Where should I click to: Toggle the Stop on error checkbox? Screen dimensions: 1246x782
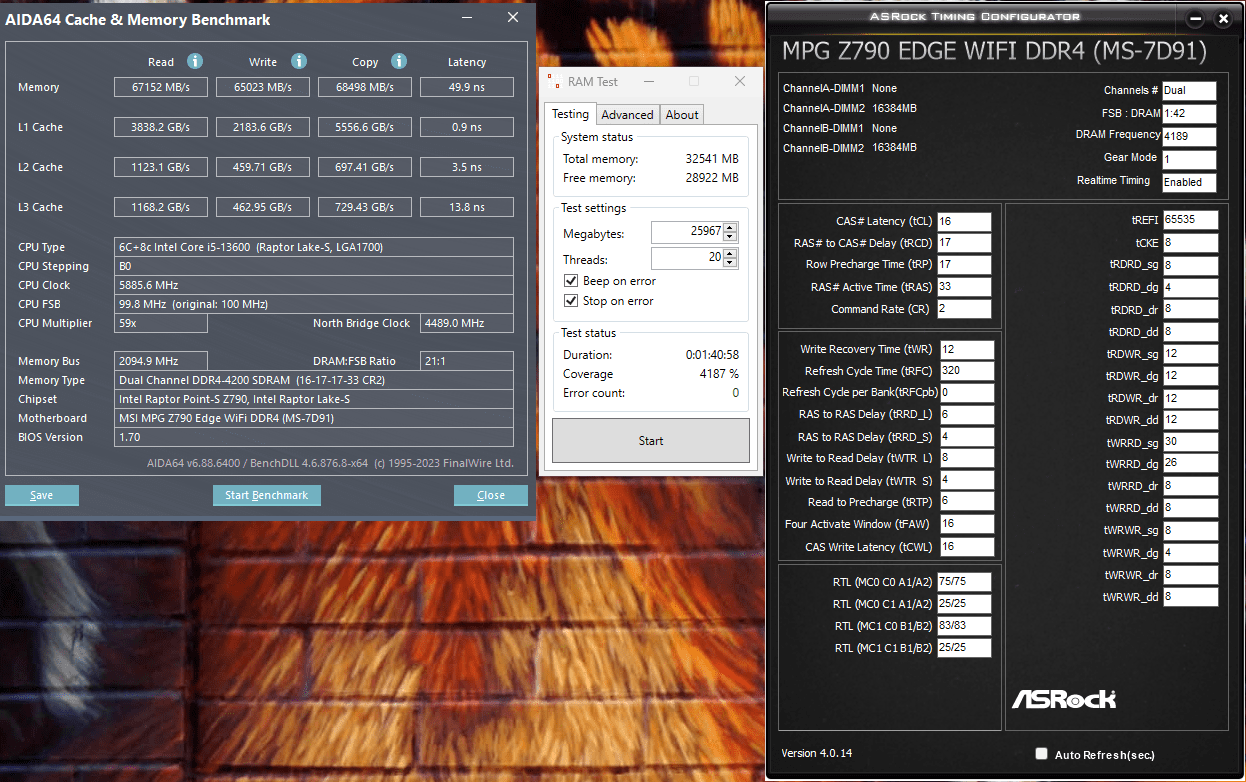pos(571,300)
